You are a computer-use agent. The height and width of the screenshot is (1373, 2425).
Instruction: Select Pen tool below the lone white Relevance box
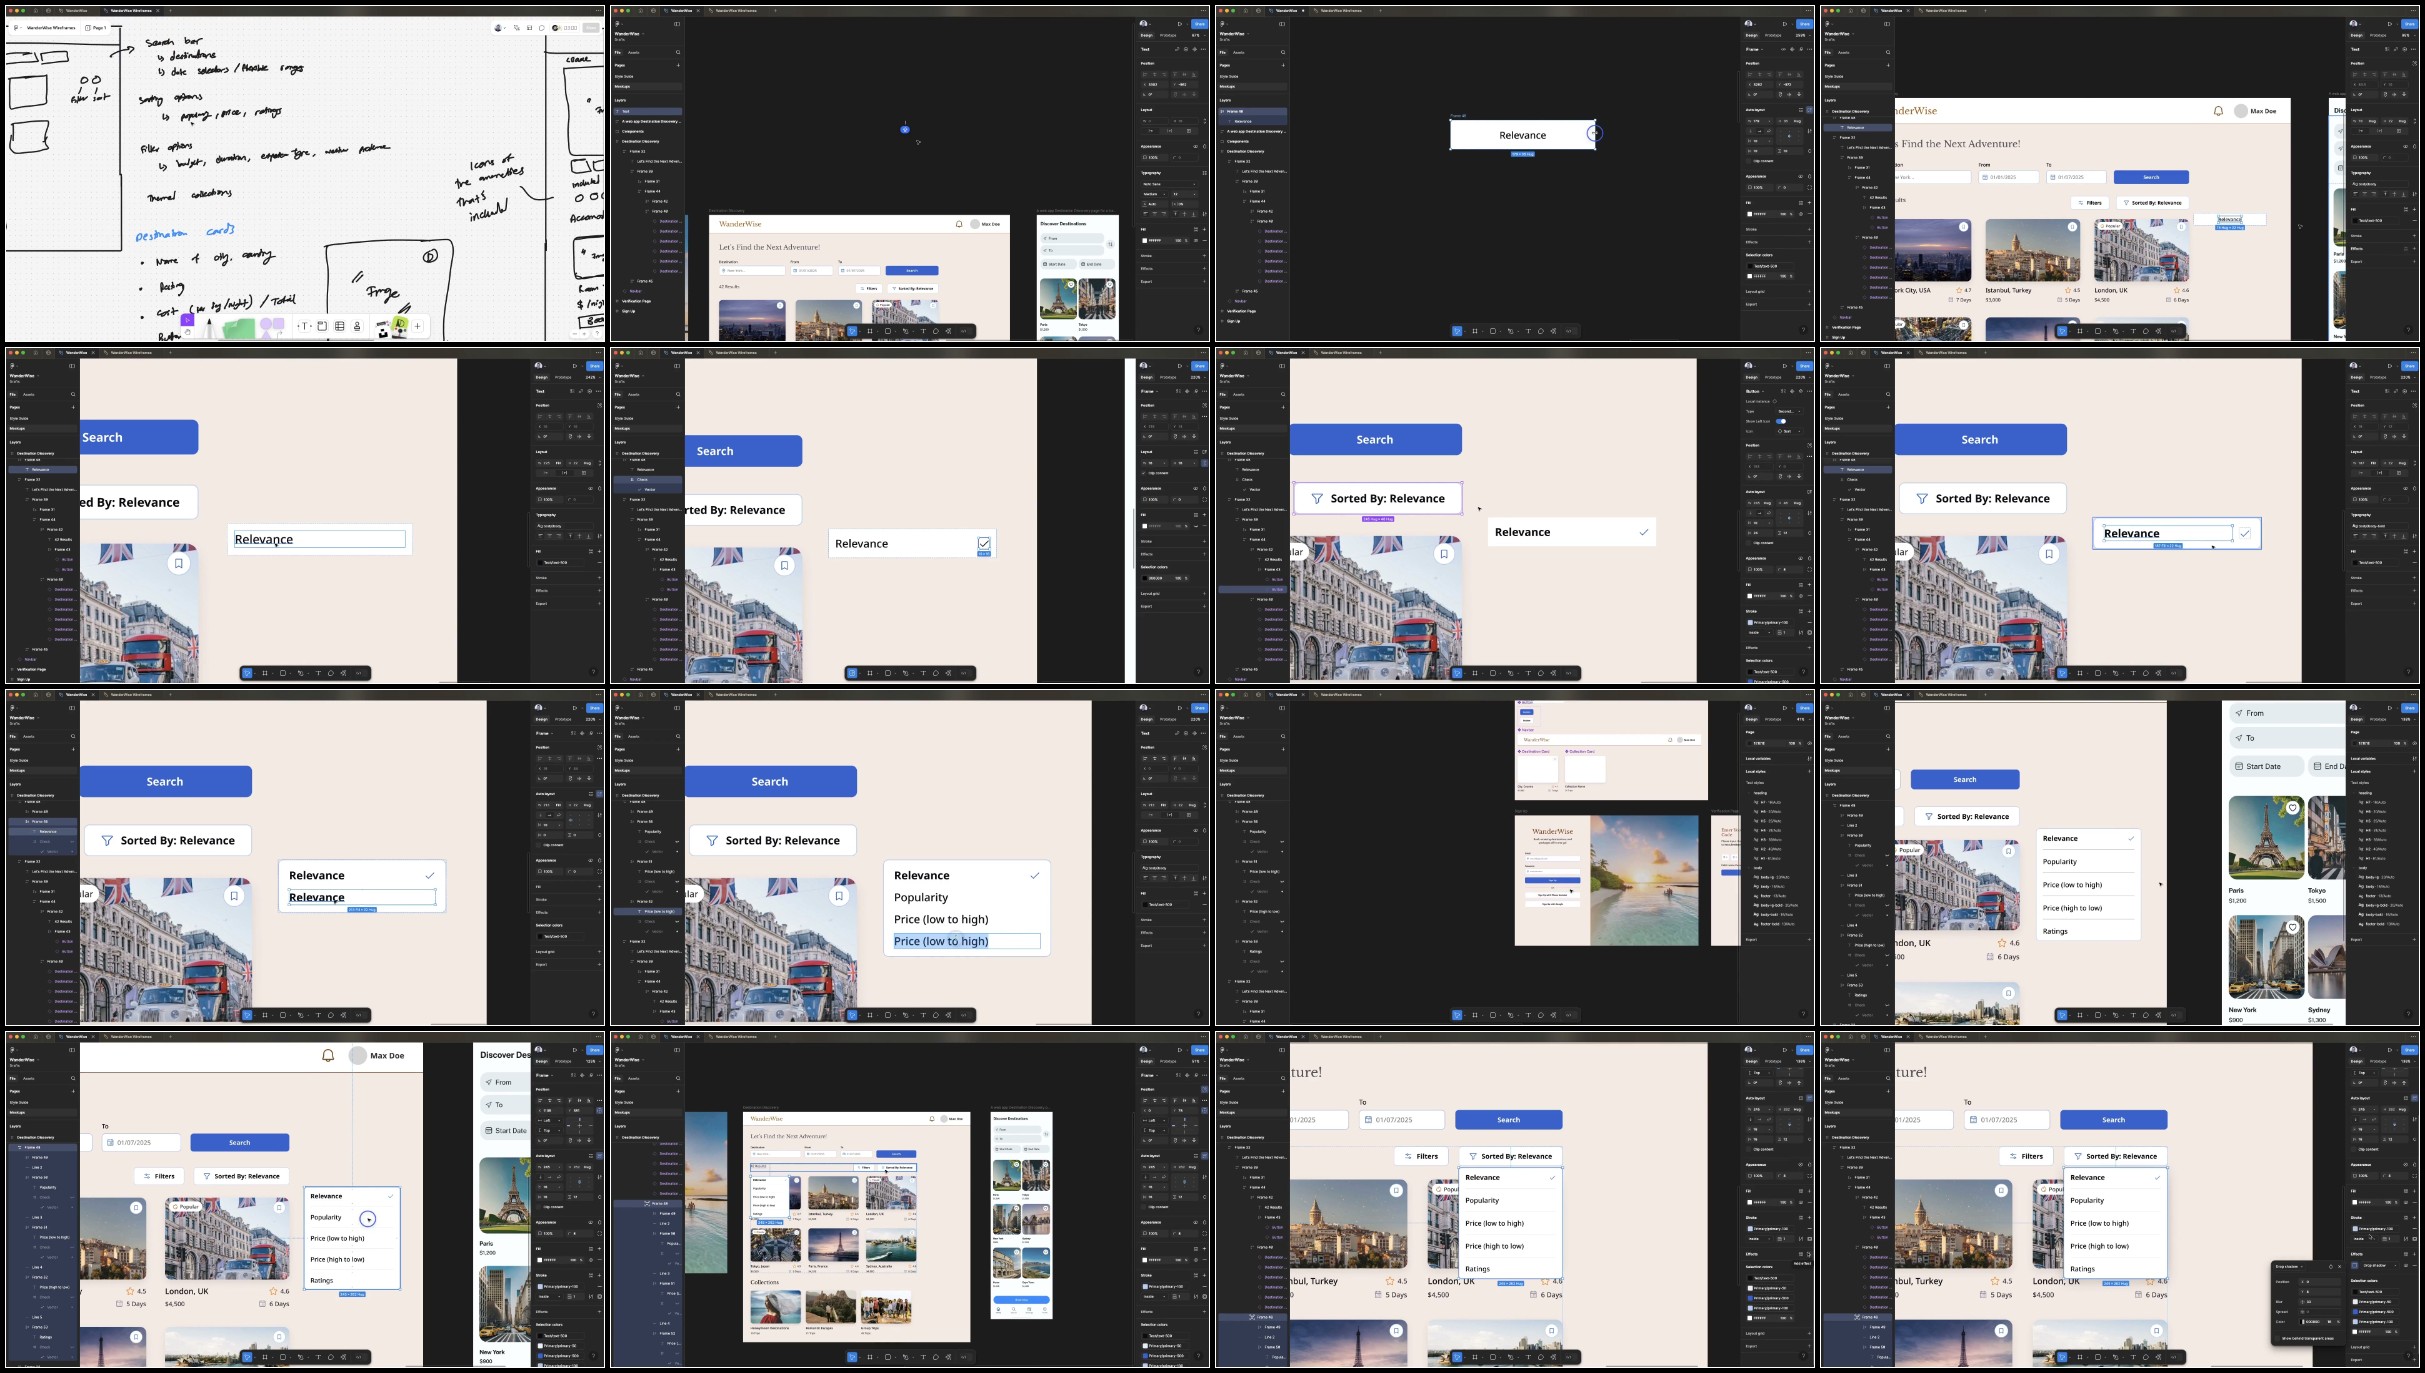(x=1511, y=331)
